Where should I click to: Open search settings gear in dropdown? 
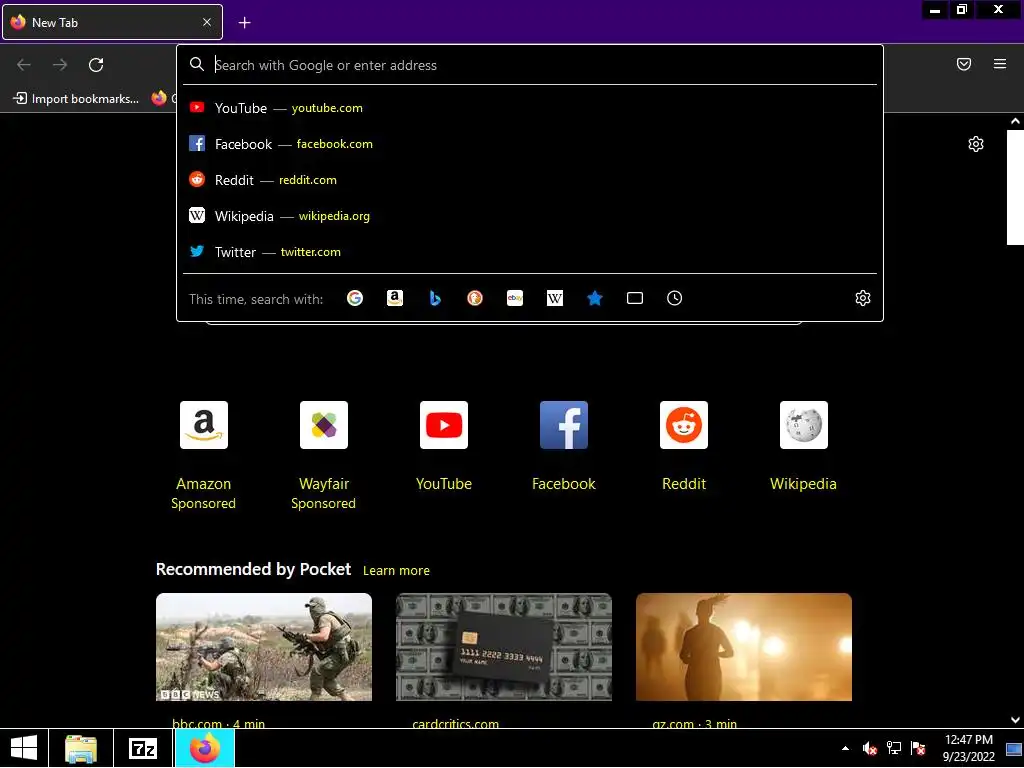pos(863,298)
